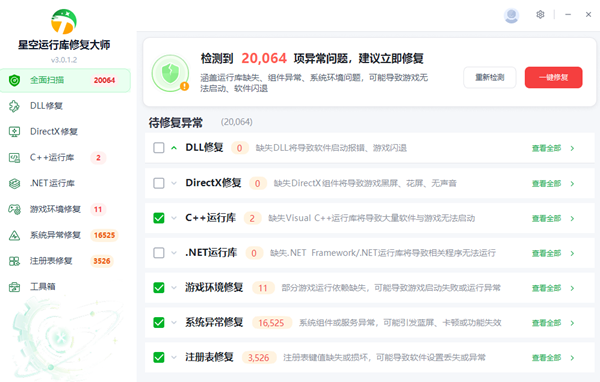Click the v3.0.1.2 version label
This screenshot has width=600, height=382.
tap(64, 60)
